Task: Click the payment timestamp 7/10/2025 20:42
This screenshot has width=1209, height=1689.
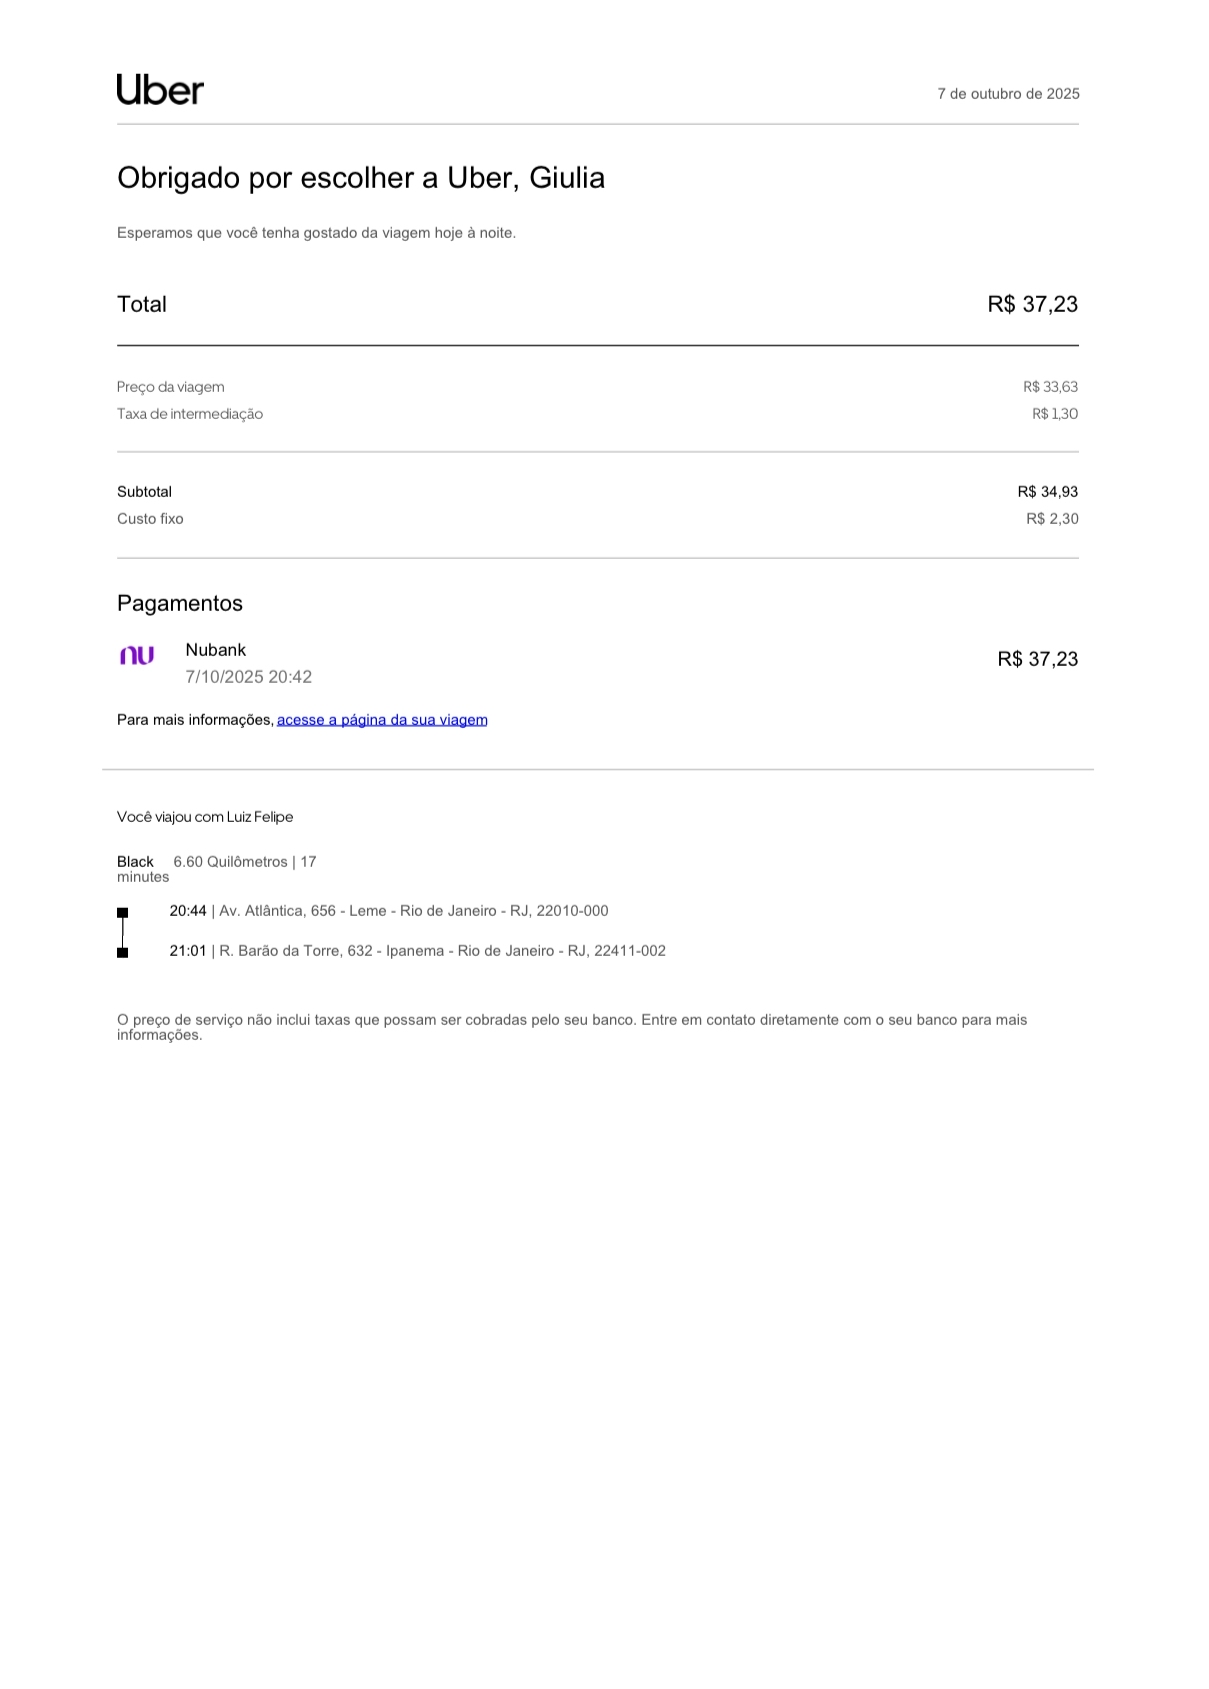Action: tap(248, 677)
